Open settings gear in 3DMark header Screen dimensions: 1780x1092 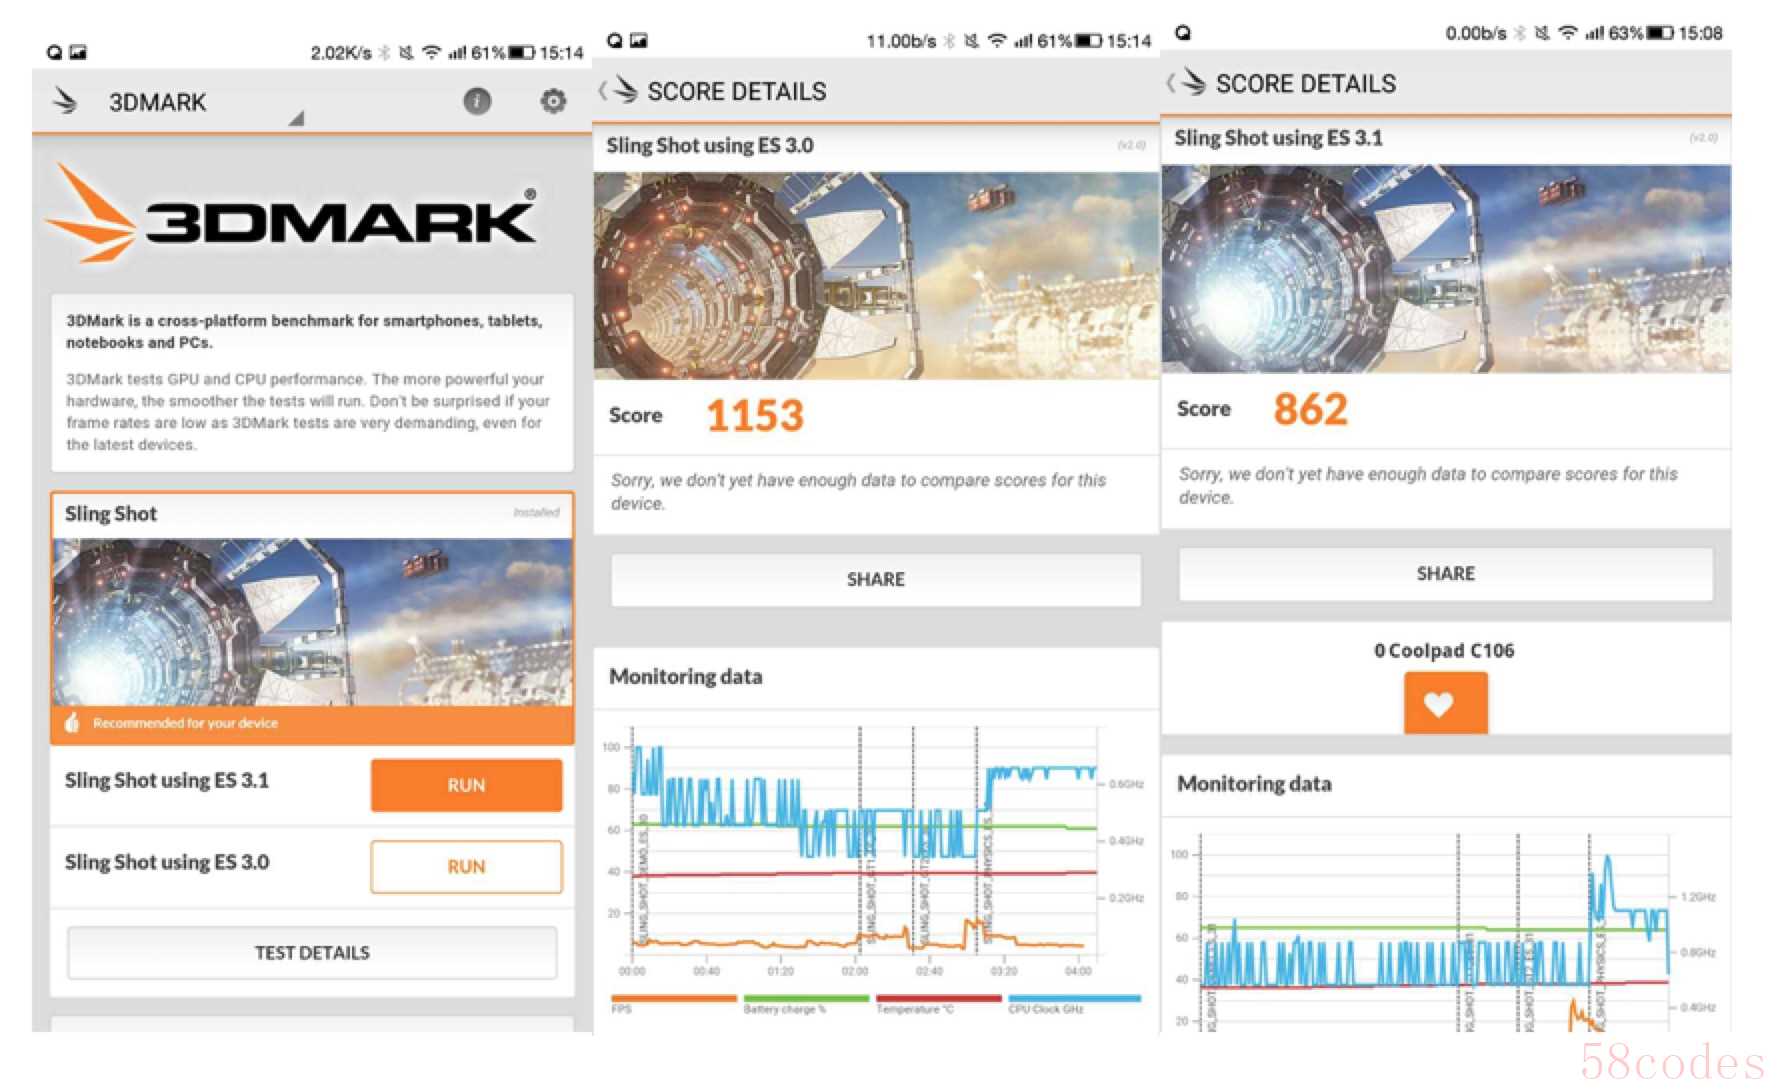pos(553,101)
